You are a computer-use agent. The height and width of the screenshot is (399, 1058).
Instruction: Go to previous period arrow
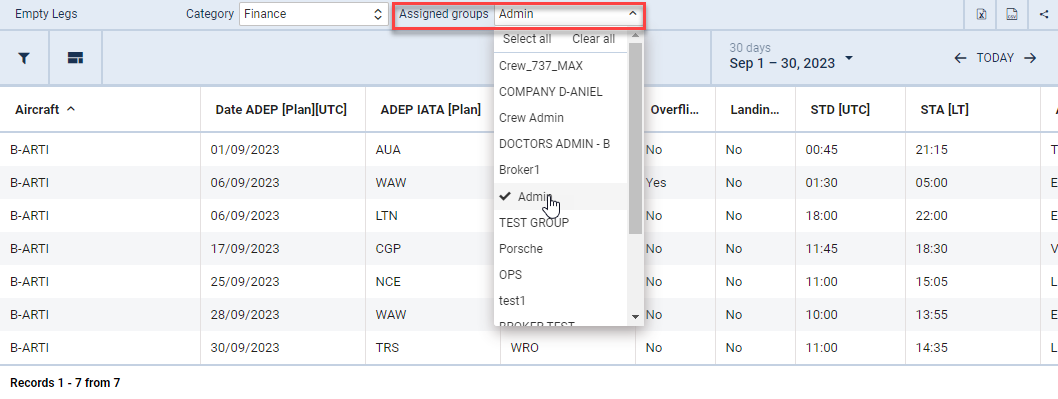[x=960, y=58]
